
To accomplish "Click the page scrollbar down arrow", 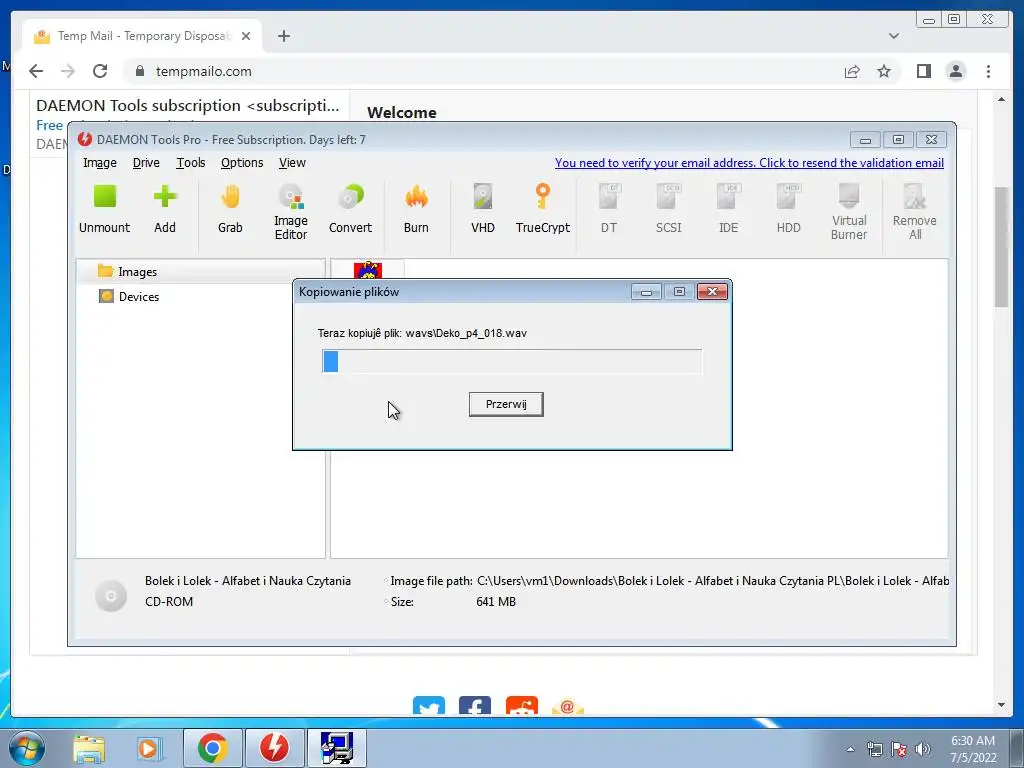I will pyautogui.click(x=1002, y=705).
